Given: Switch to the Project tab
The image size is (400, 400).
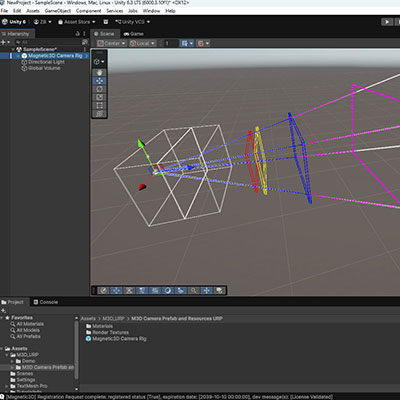Looking at the screenshot, I should click(x=13, y=302).
